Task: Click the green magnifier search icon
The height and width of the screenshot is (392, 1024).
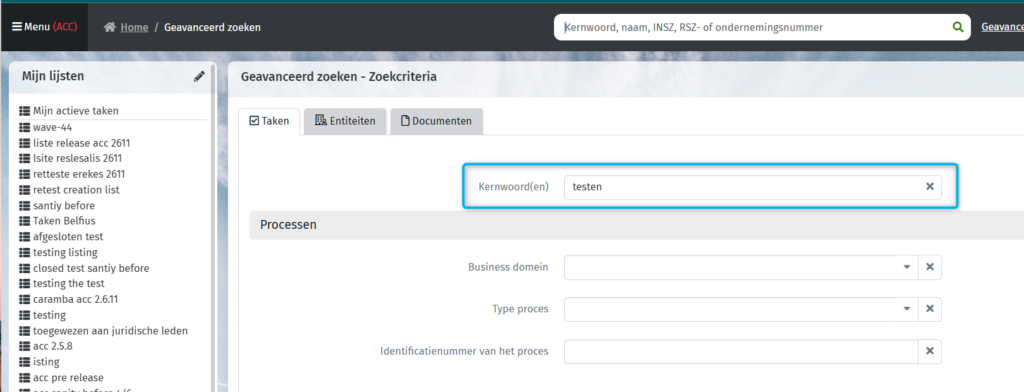Action: coord(958,27)
